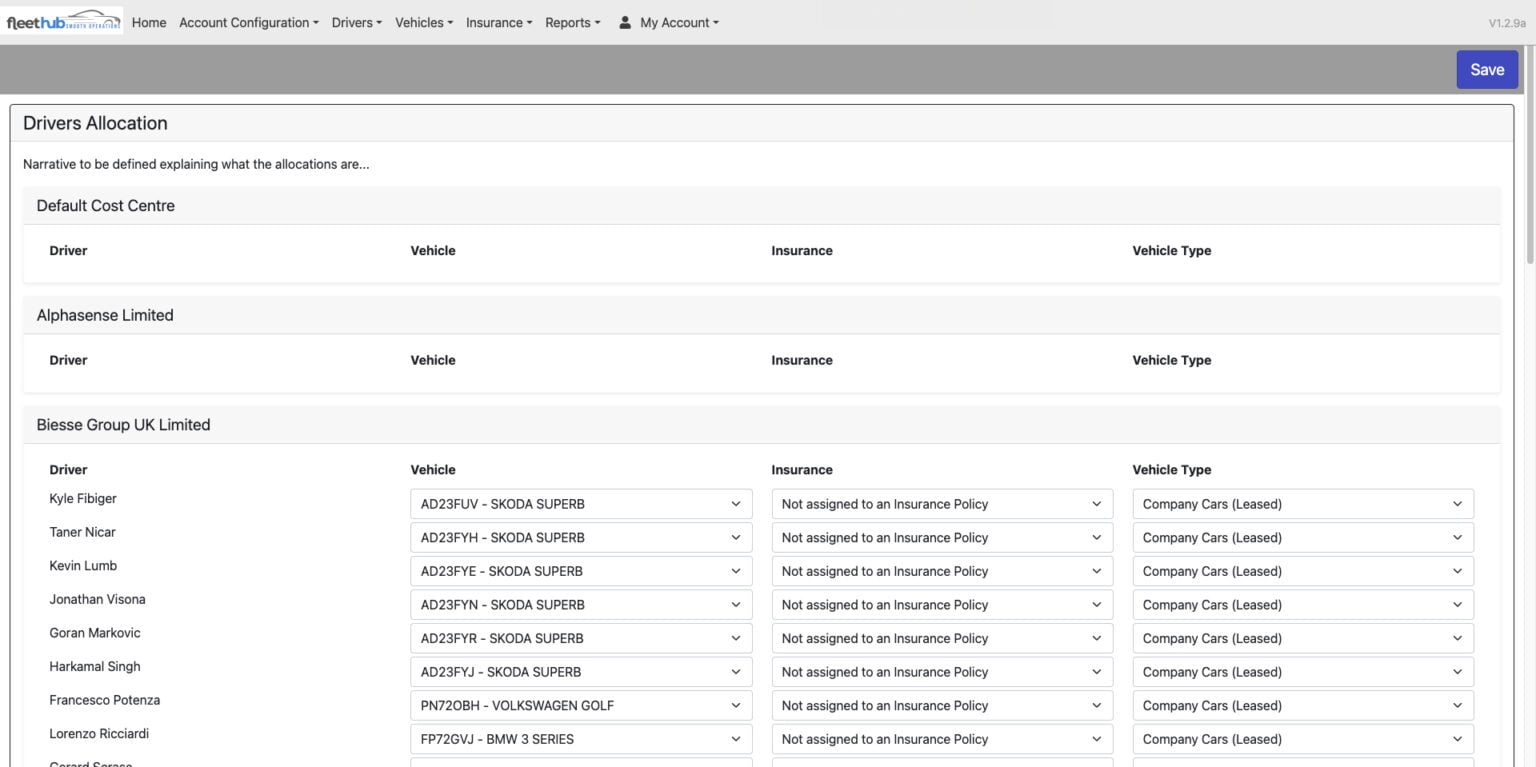The width and height of the screenshot is (1536, 767).
Task: Open the Reports menu
Action: click(x=571, y=22)
